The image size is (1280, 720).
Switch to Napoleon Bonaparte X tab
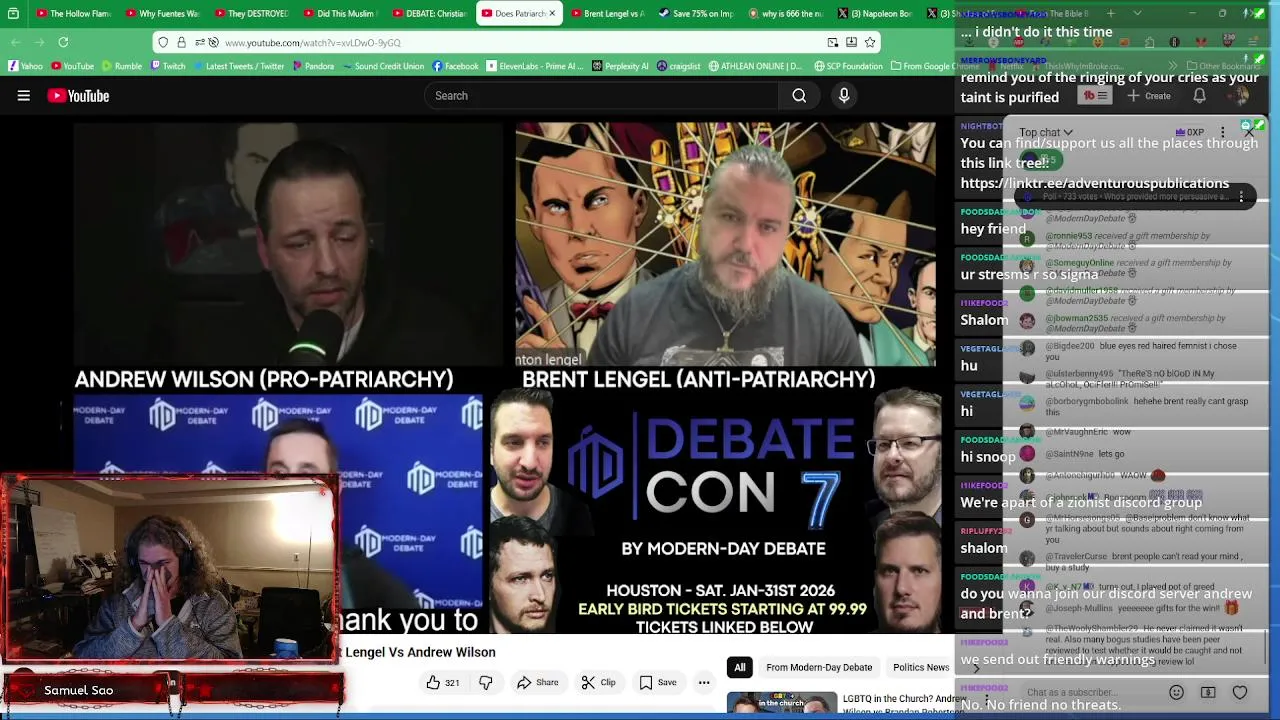(x=873, y=14)
